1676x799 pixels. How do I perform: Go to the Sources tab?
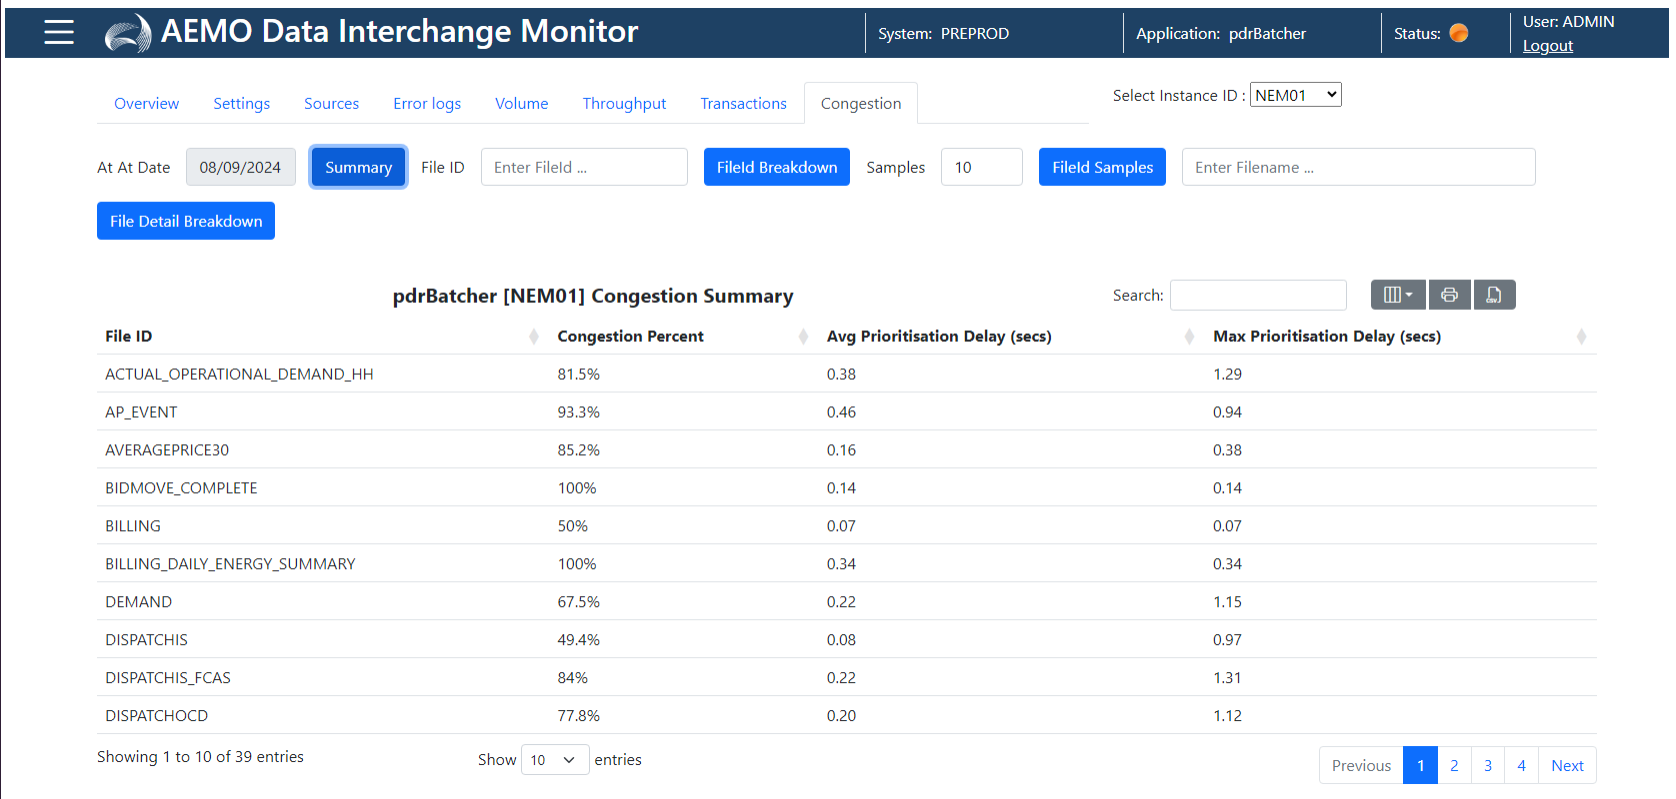pyautogui.click(x=331, y=104)
